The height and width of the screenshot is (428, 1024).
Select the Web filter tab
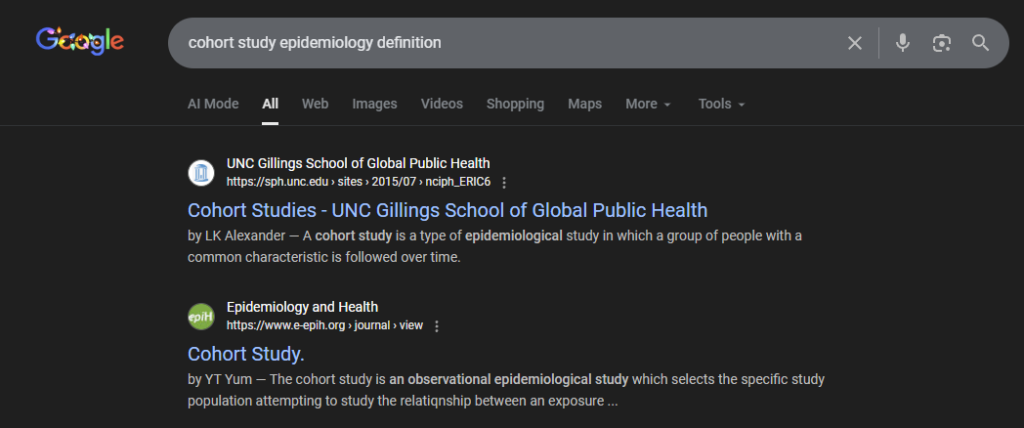315,104
